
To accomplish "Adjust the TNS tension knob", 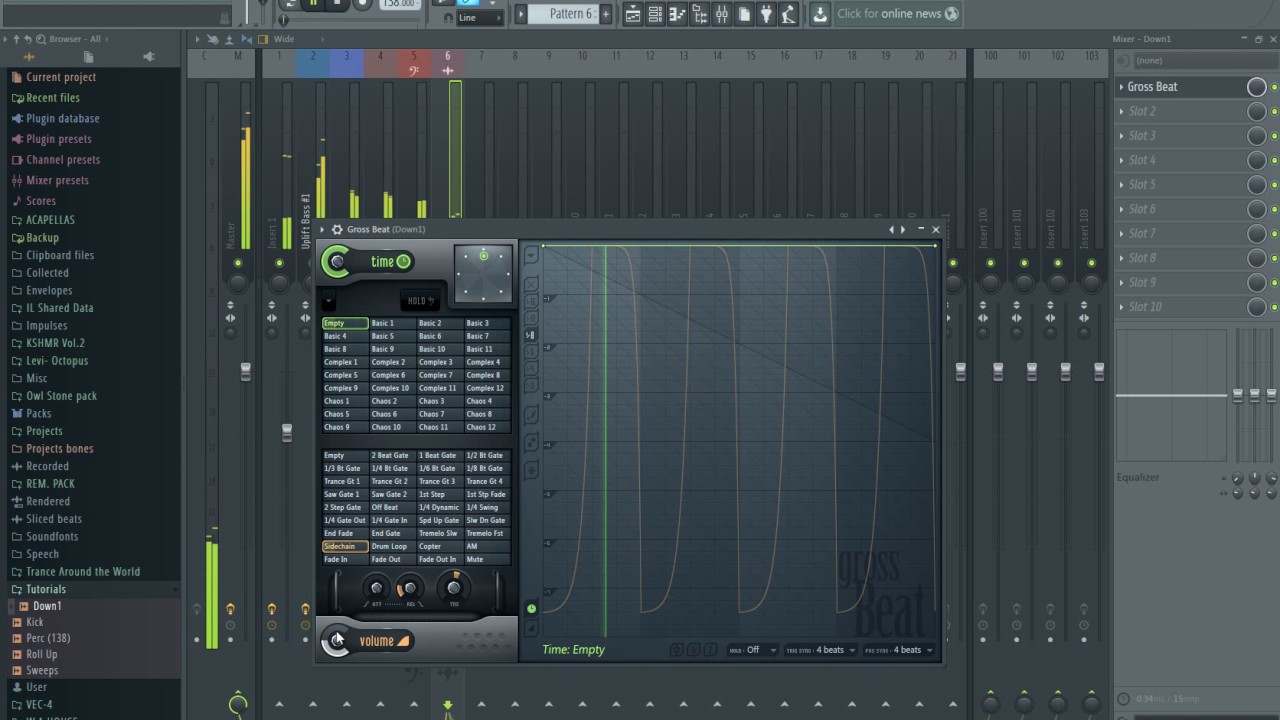I will (x=454, y=588).
